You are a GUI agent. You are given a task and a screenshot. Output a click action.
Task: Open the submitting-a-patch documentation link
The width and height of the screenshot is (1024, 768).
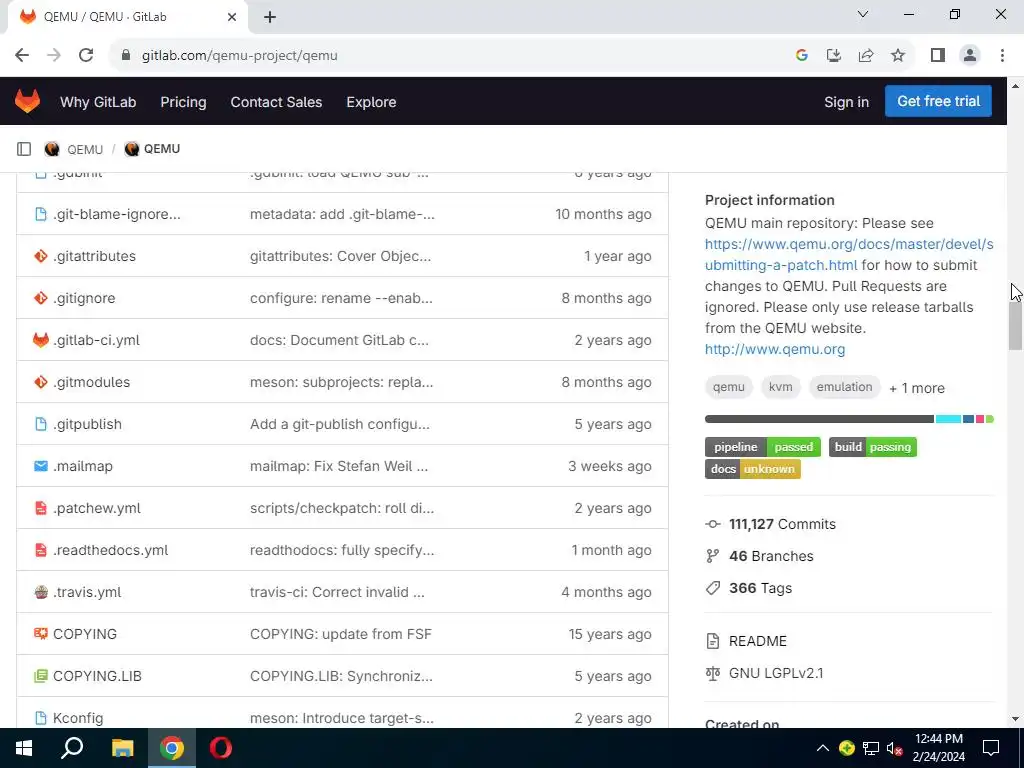click(849, 255)
